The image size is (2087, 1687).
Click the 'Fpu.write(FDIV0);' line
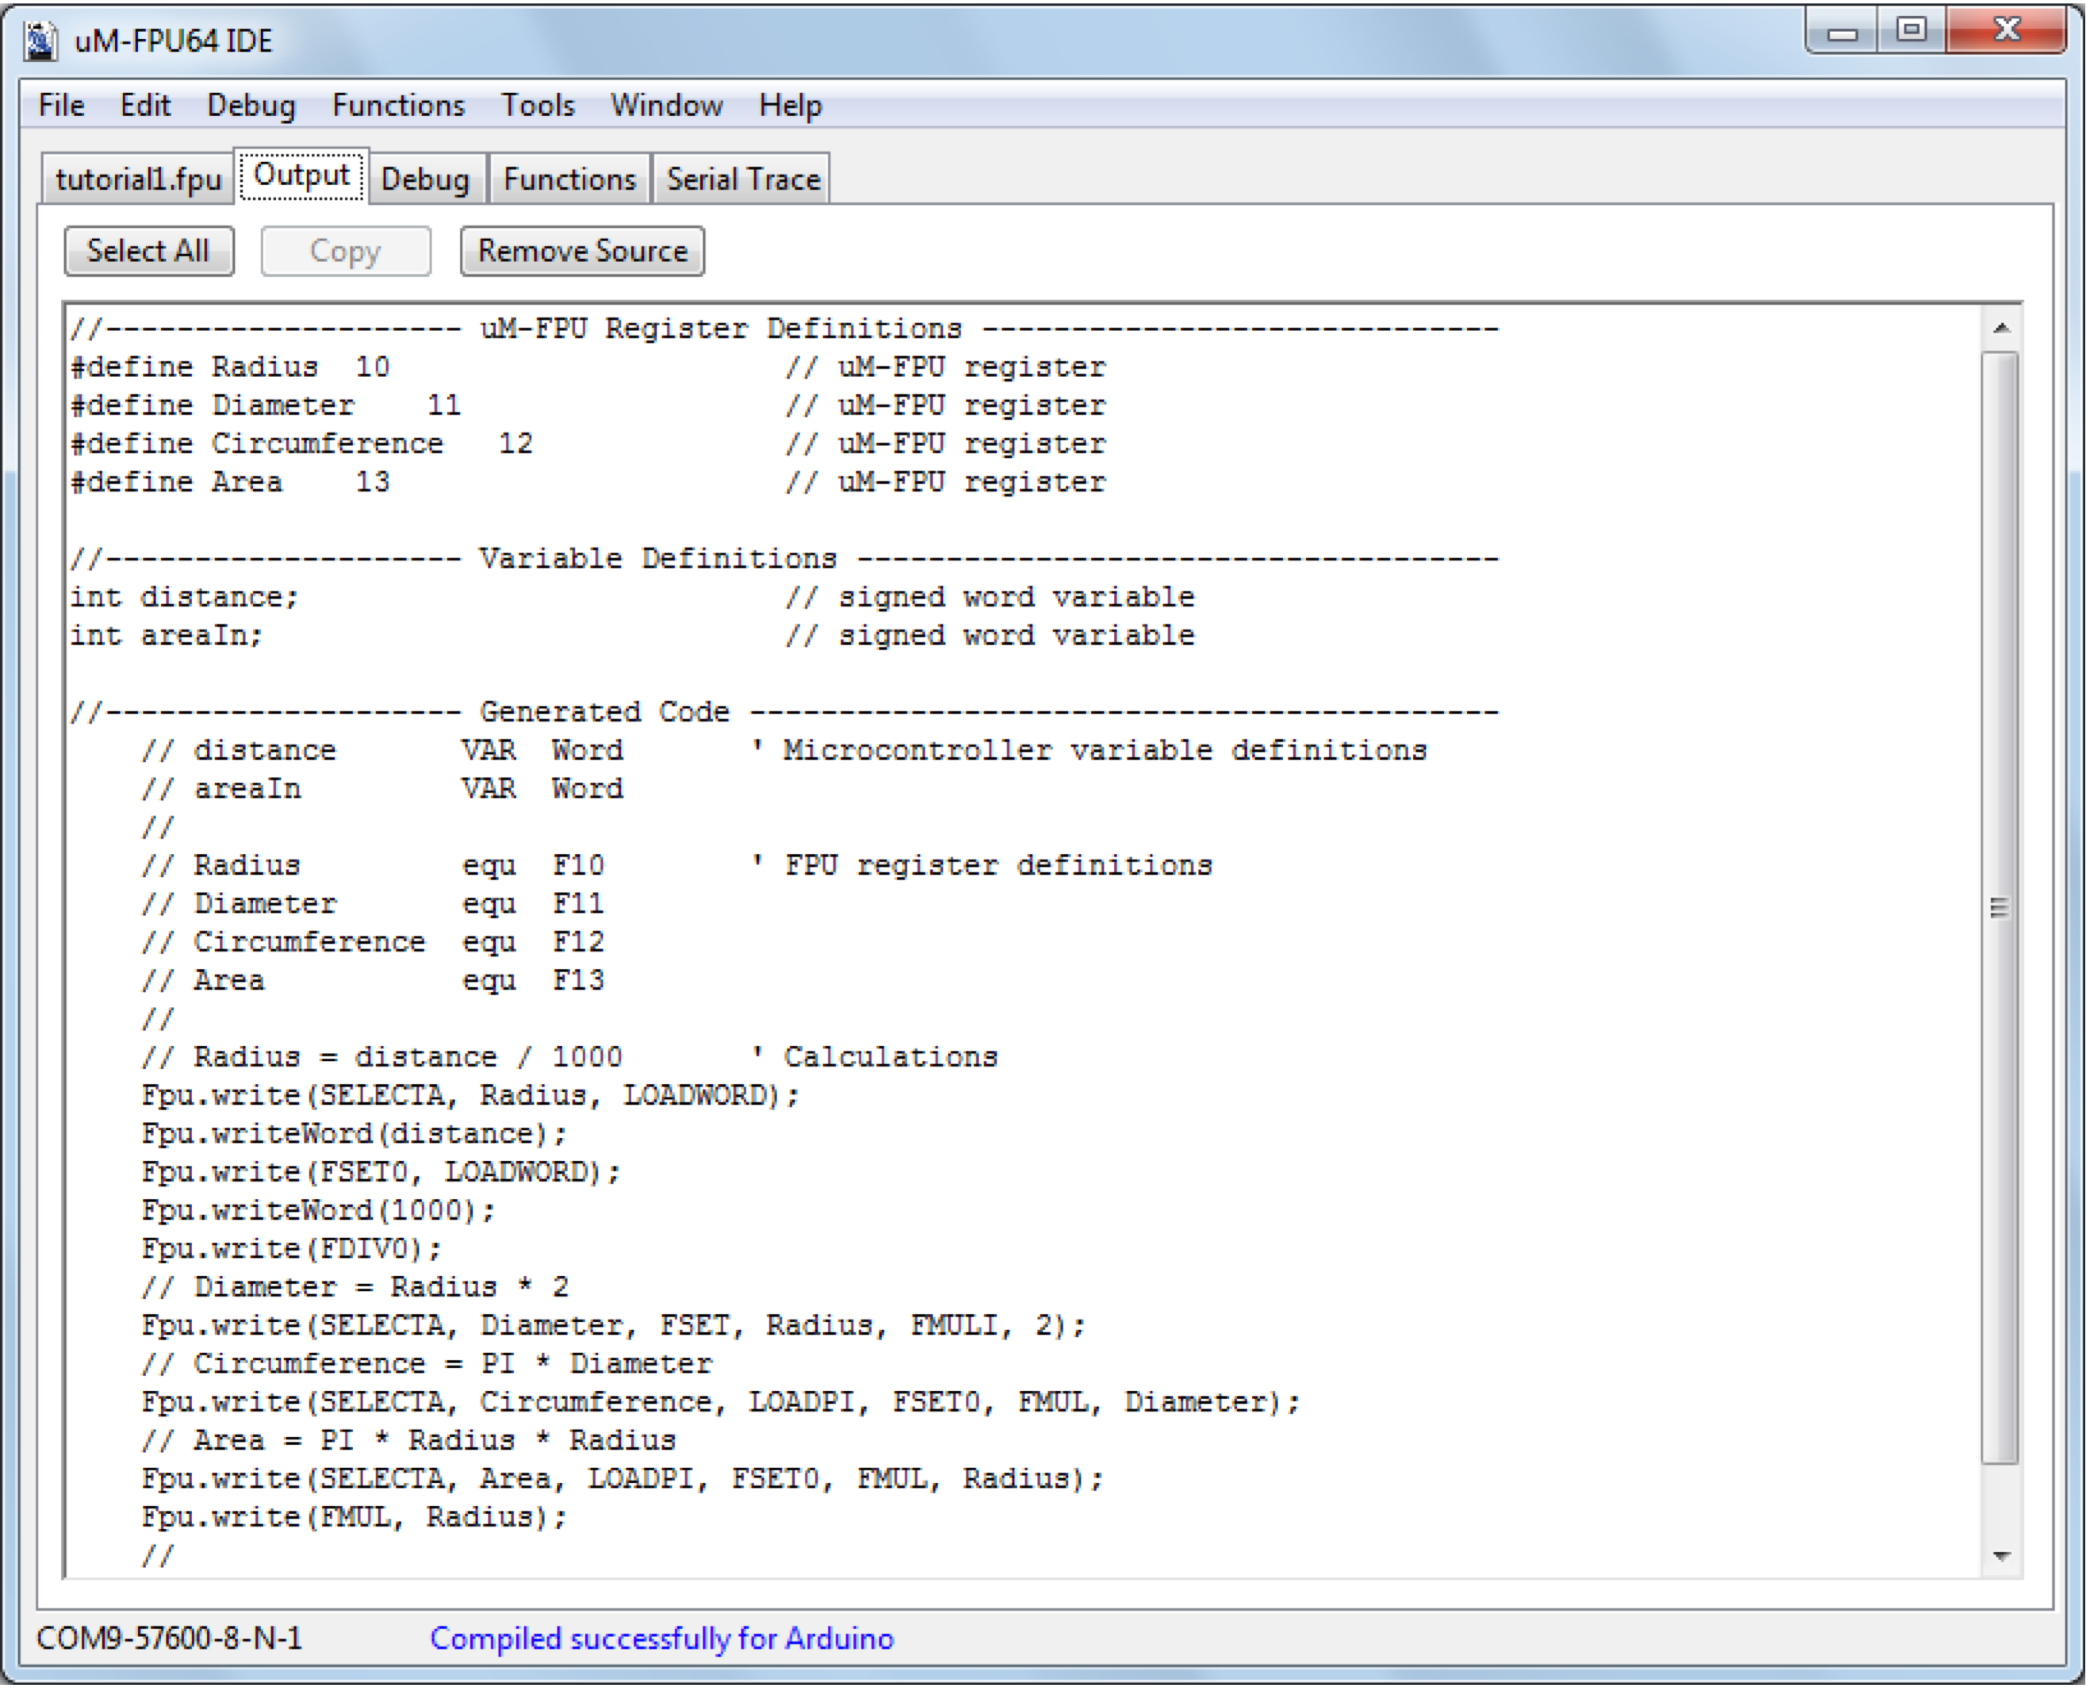tap(291, 1248)
